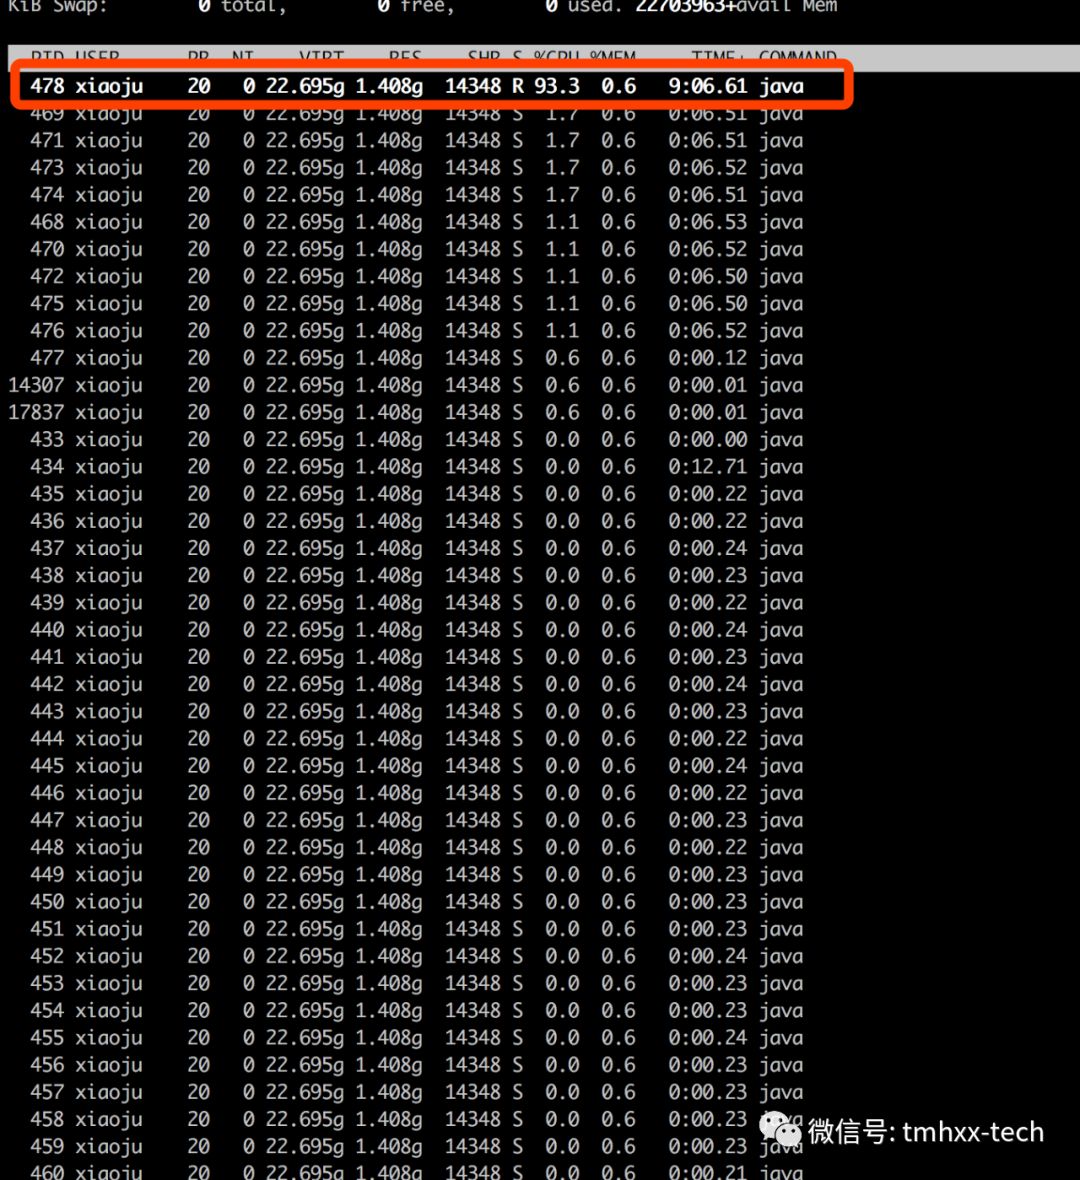Select PID 457 in the list
This screenshot has height=1180, width=1080.
[47, 1092]
